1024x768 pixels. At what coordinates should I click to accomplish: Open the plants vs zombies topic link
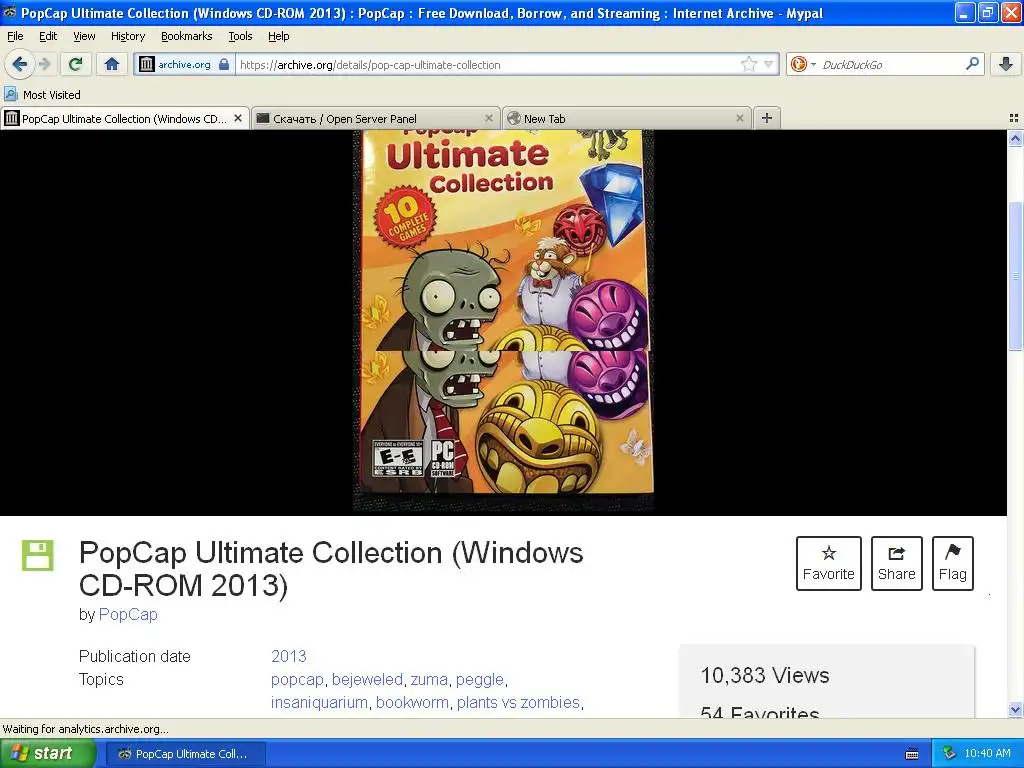point(518,703)
